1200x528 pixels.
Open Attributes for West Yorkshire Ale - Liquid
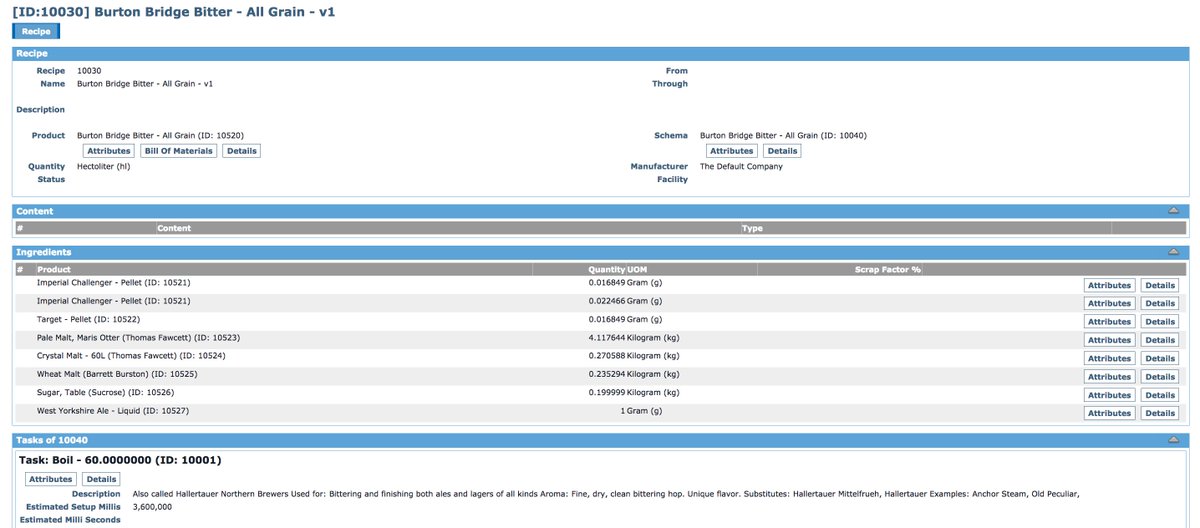point(1110,413)
